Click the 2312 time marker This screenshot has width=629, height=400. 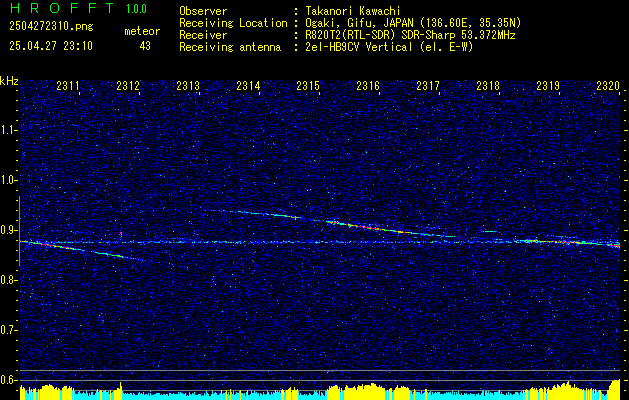[128, 85]
